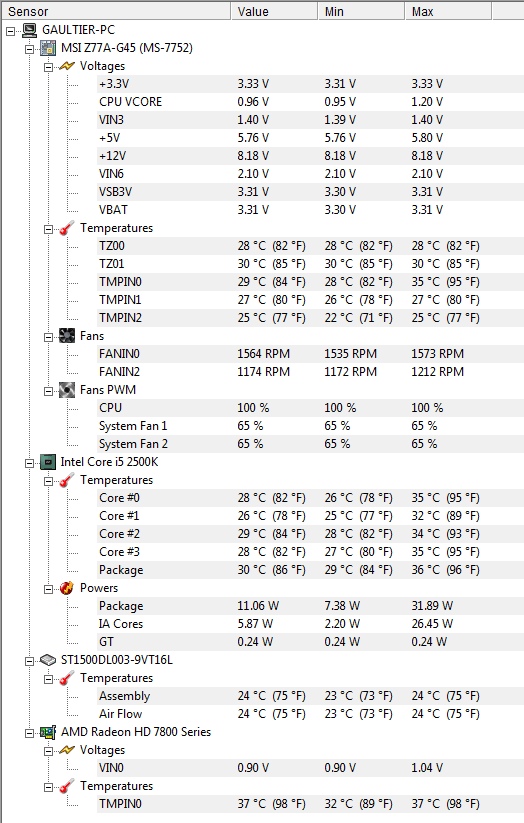Viewport: 524px width, 823px height.
Task: Collapse the Fans PWM section
Action: click(48, 391)
